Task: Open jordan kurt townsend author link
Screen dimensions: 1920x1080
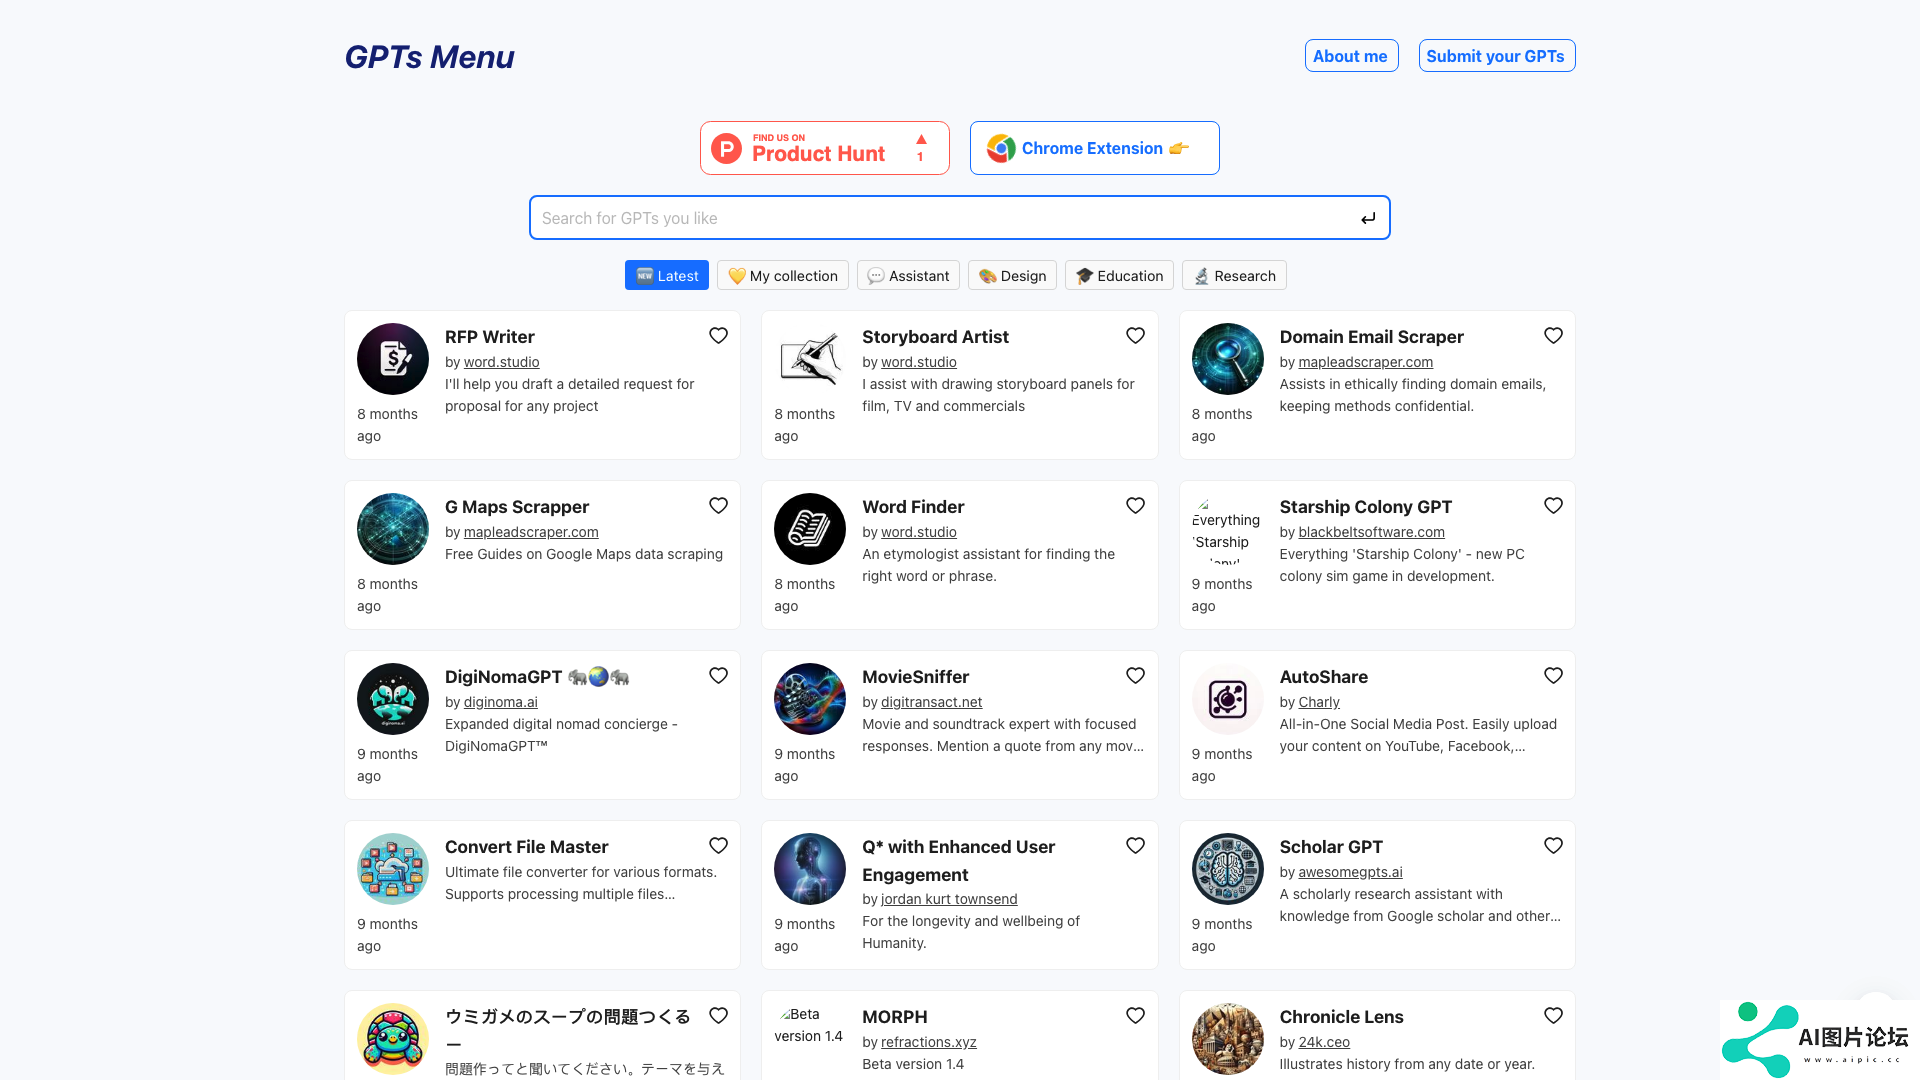Action: coord(948,899)
